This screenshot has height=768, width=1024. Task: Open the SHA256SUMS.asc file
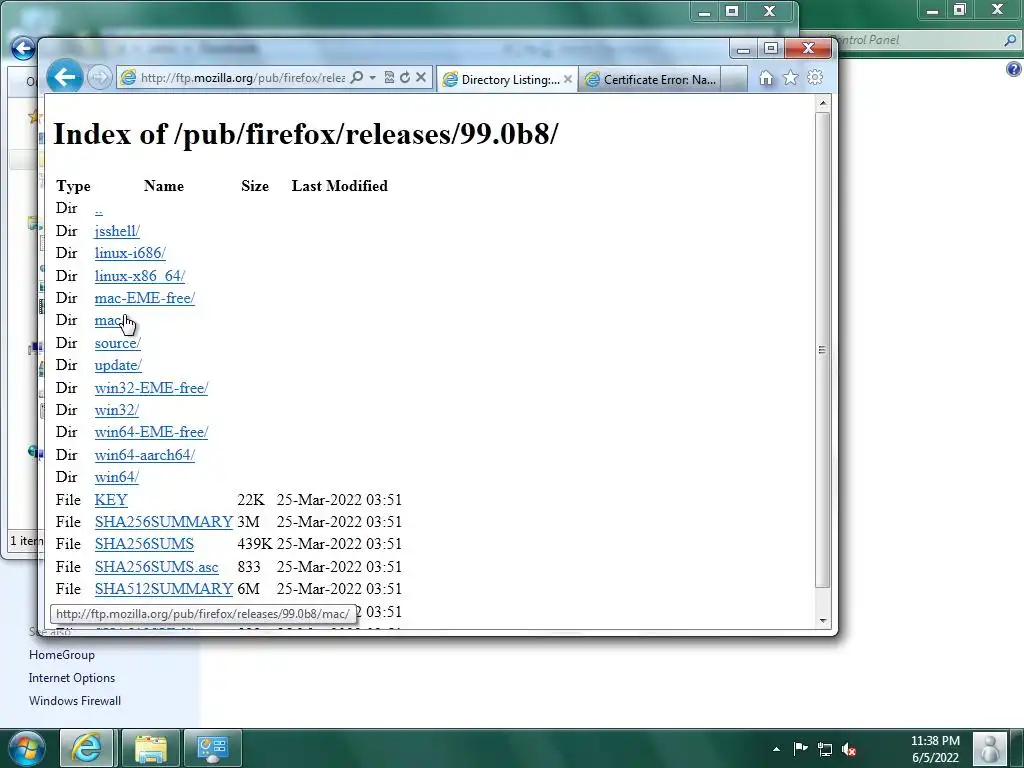click(x=156, y=567)
